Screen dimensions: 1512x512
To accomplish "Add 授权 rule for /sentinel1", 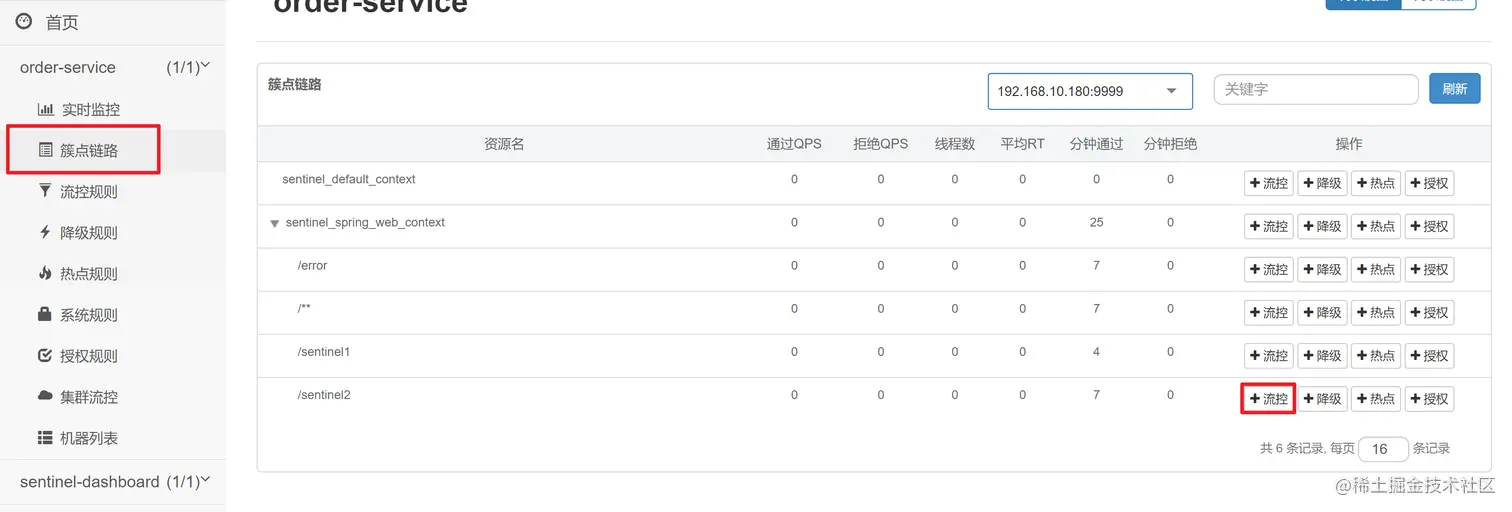I will click(x=1429, y=356).
